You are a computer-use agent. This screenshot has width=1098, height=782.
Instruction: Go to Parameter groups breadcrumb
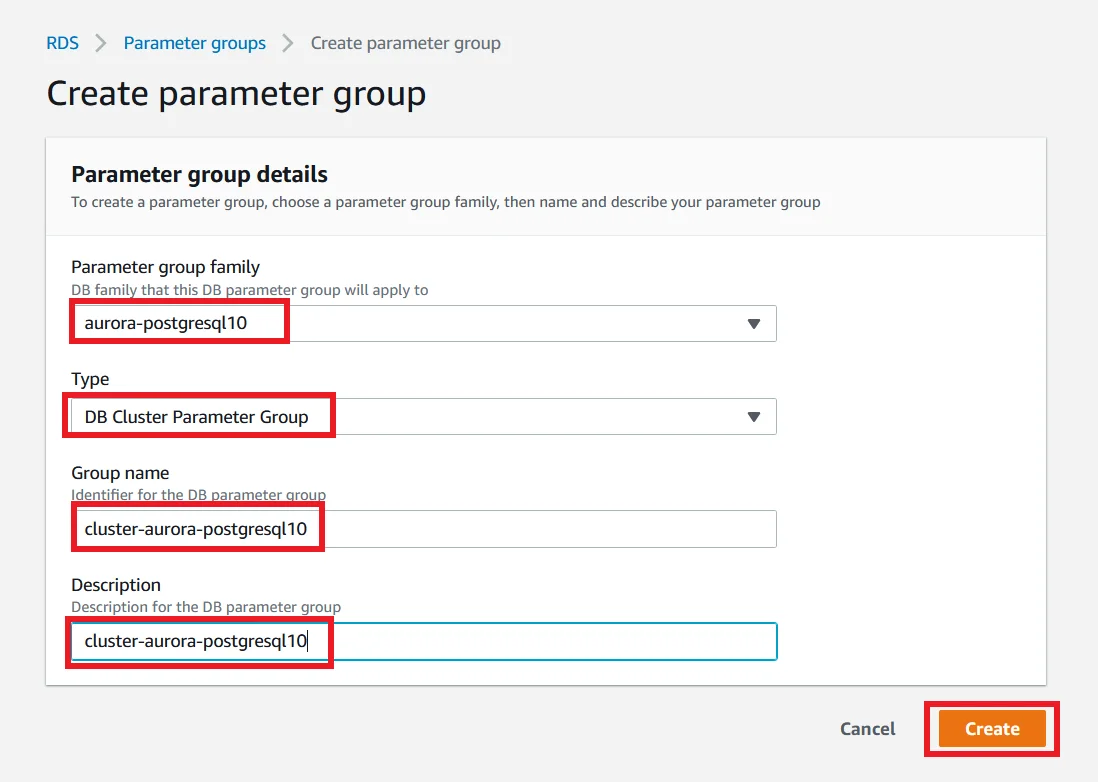point(195,43)
